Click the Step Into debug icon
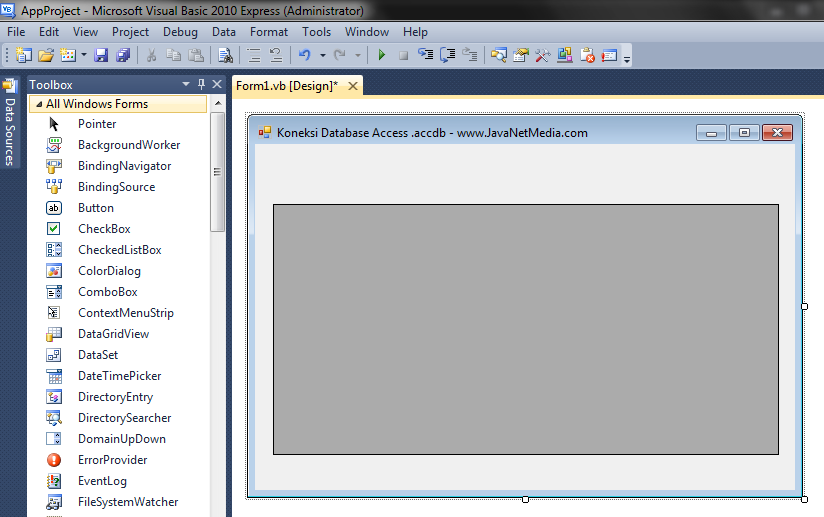824x517 pixels. tap(426, 55)
